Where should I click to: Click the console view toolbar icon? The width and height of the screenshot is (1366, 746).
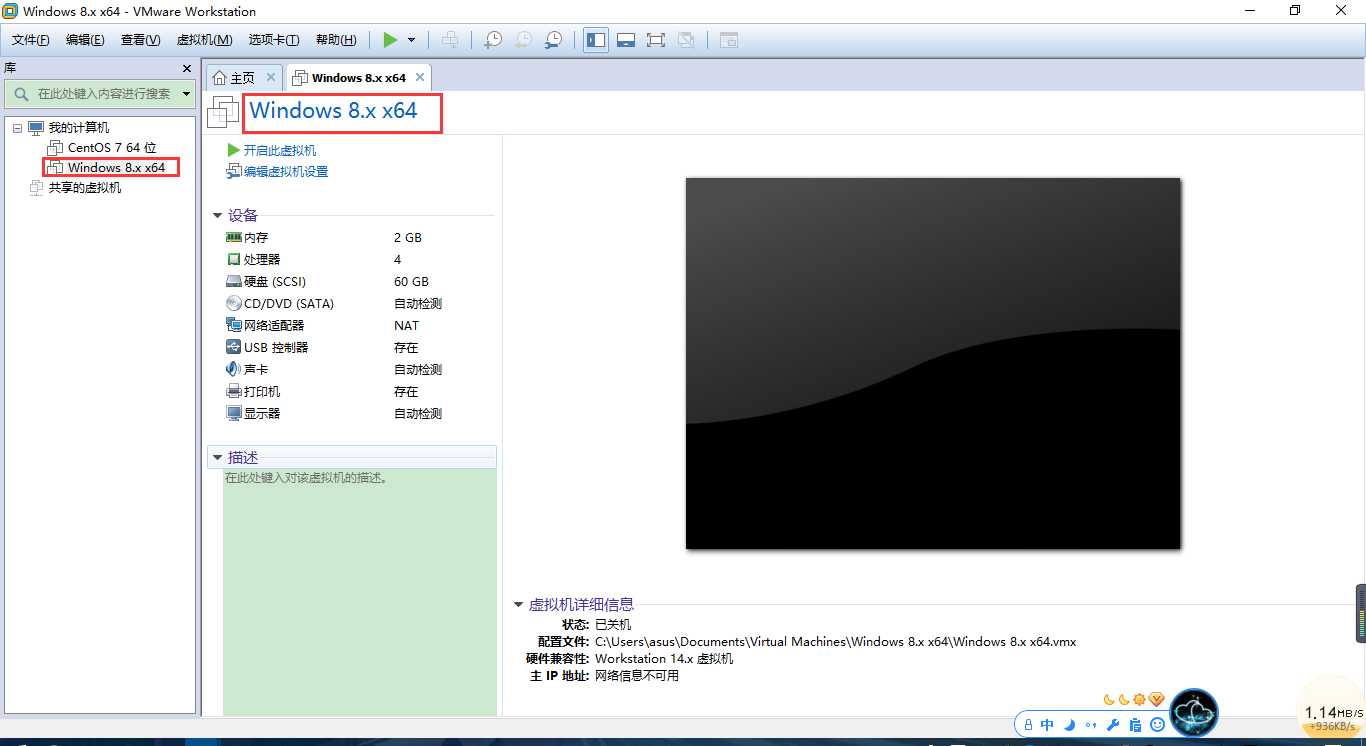(729, 40)
